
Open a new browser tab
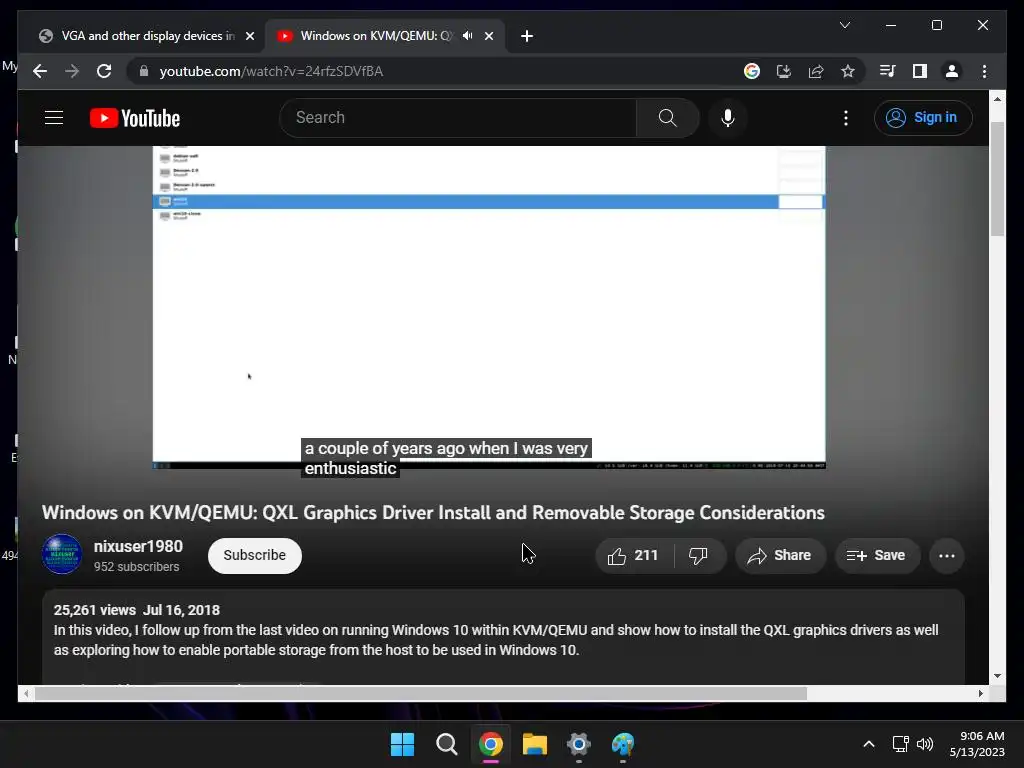(527, 36)
